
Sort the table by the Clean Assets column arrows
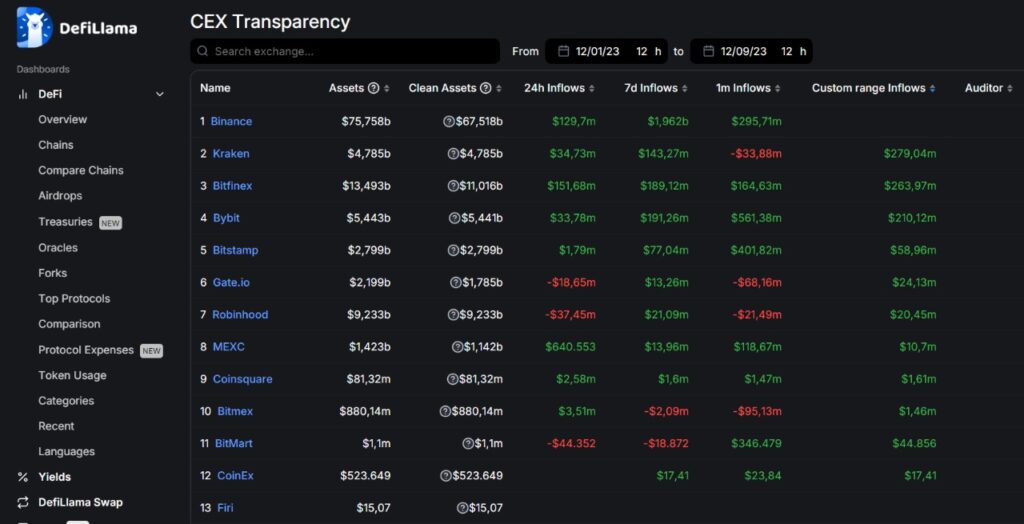click(499, 88)
